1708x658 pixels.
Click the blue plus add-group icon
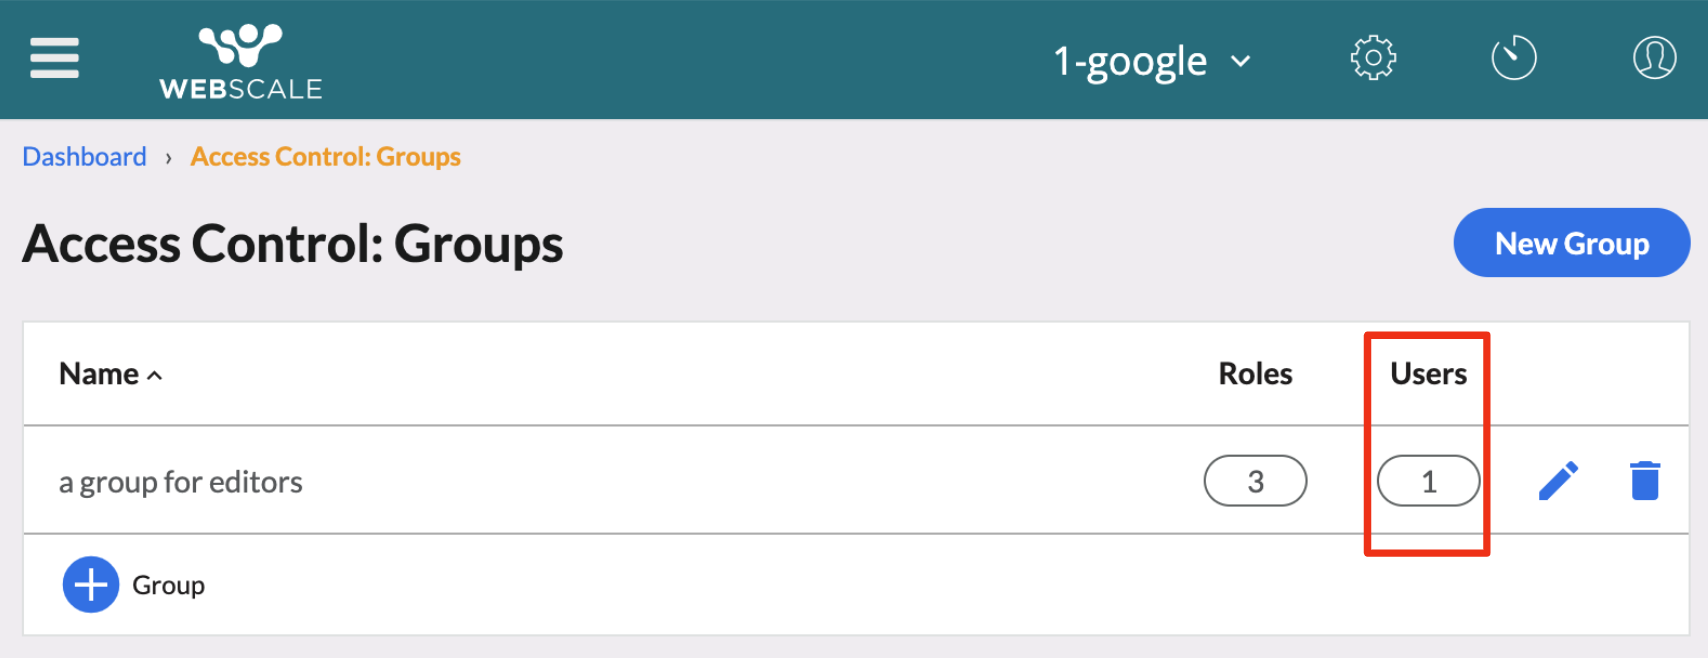pyautogui.click(x=91, y=585)
